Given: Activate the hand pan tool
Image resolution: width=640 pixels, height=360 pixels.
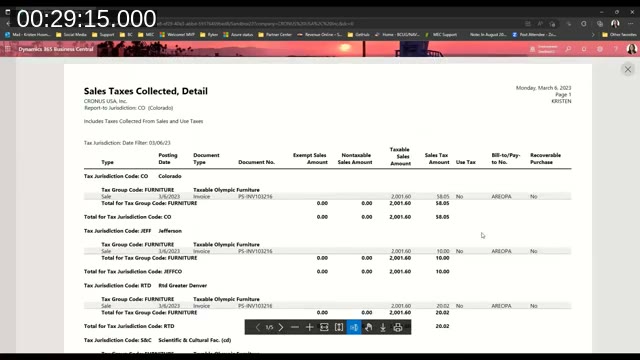Looking at the screenshot, I should [x=369, y=327].
